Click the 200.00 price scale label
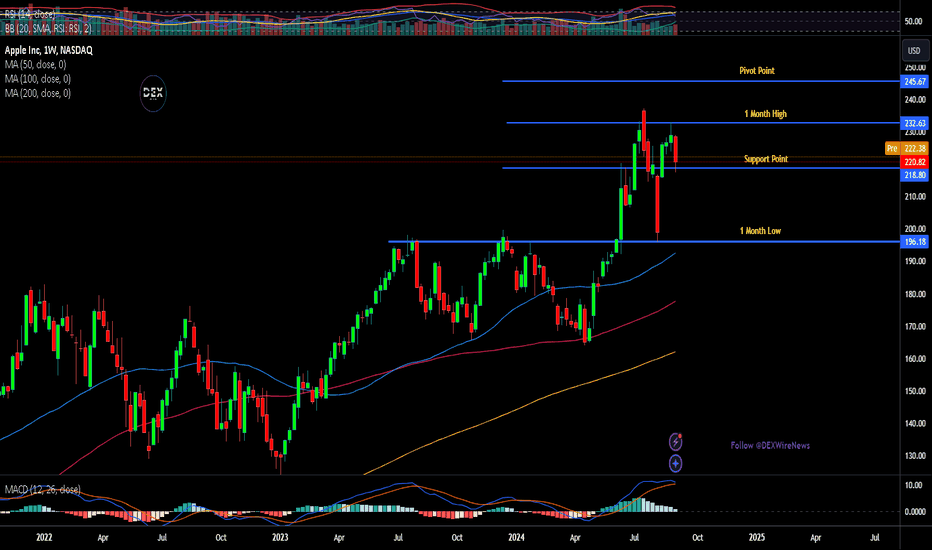Image resolution: width=932 pixels, height=550 pixels. pos(915,228)
